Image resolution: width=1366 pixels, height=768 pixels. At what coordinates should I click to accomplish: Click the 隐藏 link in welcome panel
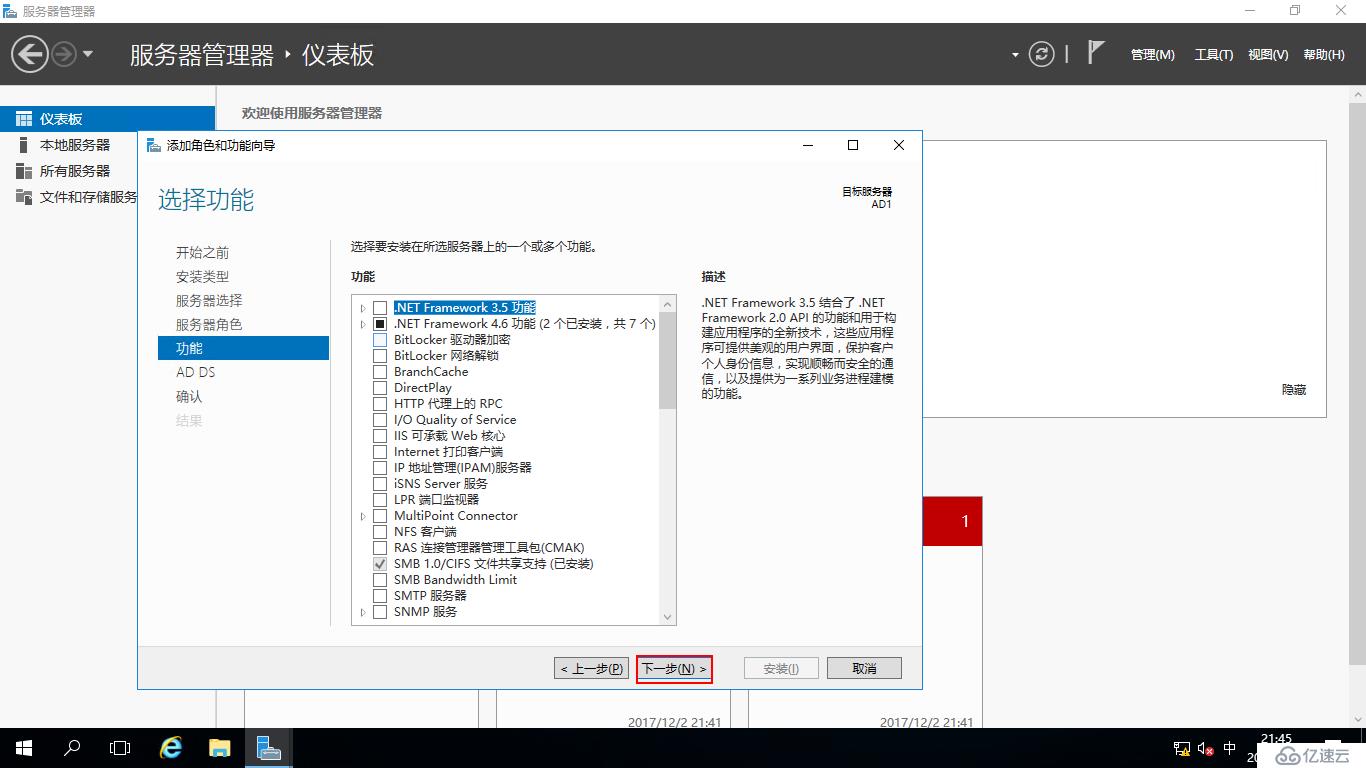pos(1294,390)
